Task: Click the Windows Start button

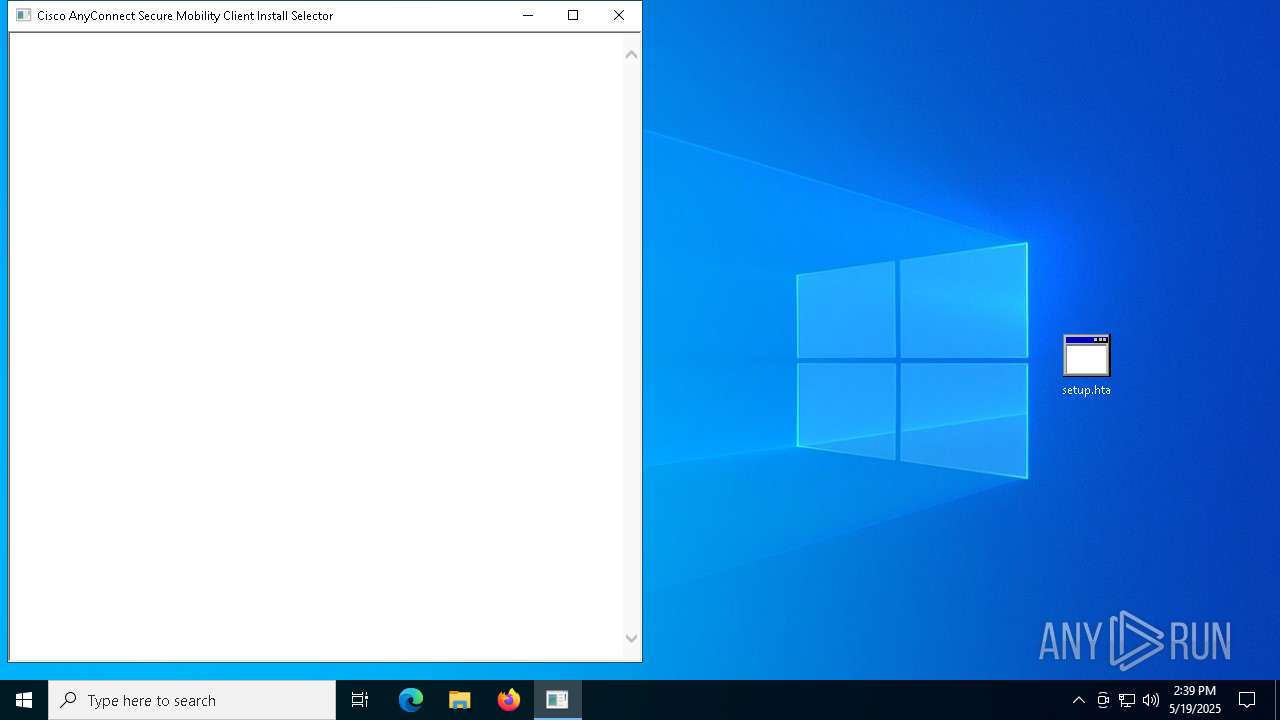Action: [x=24, y=700]
